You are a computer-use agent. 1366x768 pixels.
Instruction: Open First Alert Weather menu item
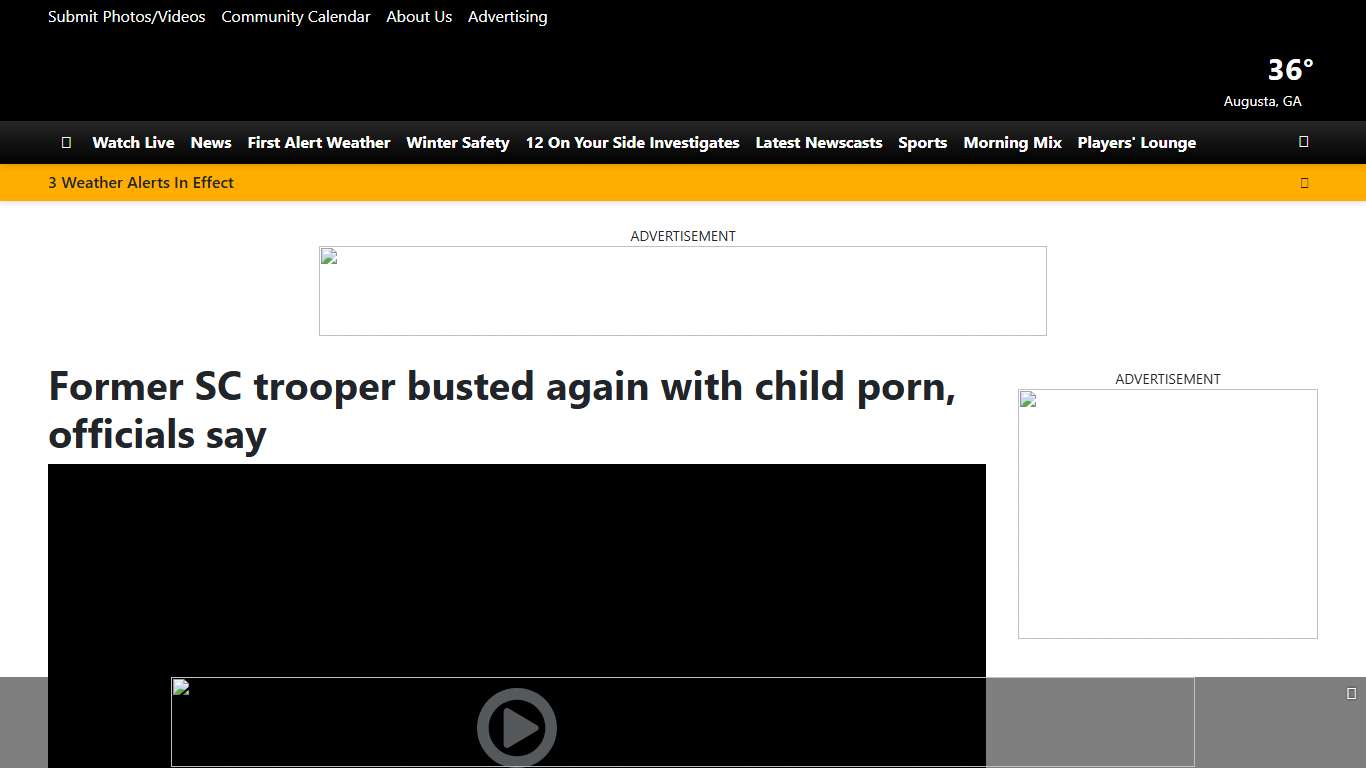pyautogui.click(x=319, y=143)
